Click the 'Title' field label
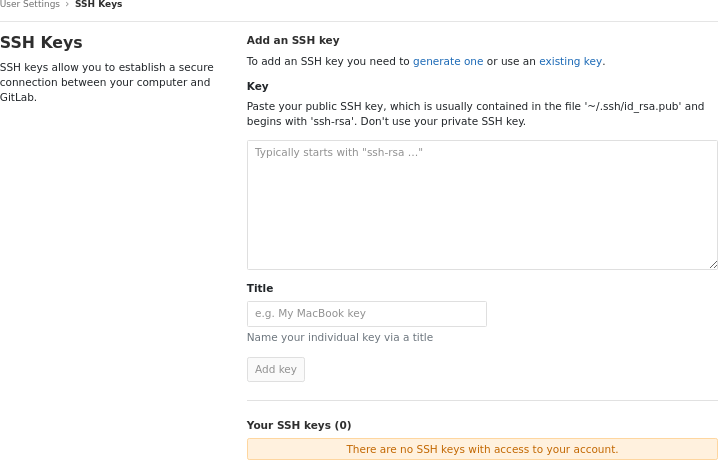 (260, 288)
